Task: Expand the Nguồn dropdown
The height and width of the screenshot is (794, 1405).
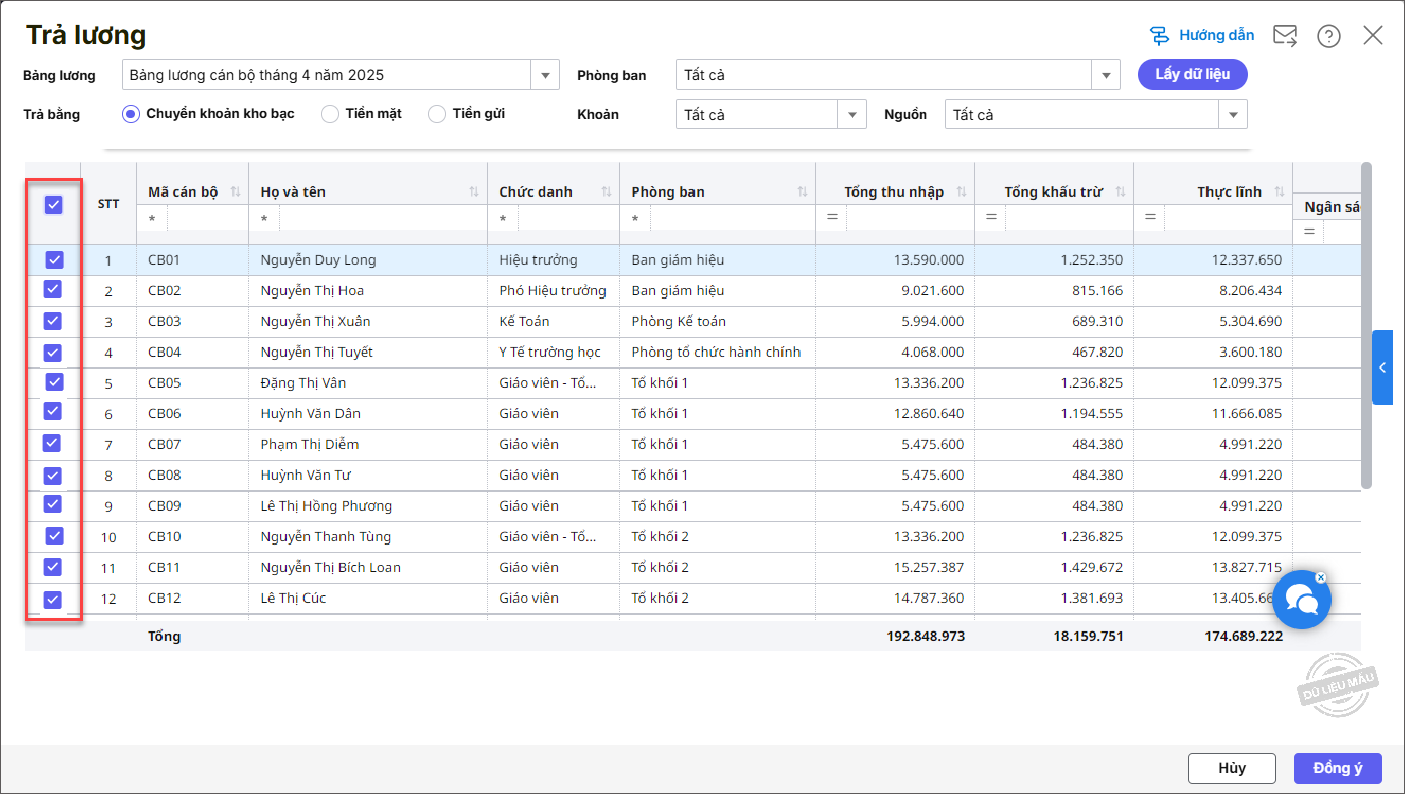Action: coord(1233,115)
